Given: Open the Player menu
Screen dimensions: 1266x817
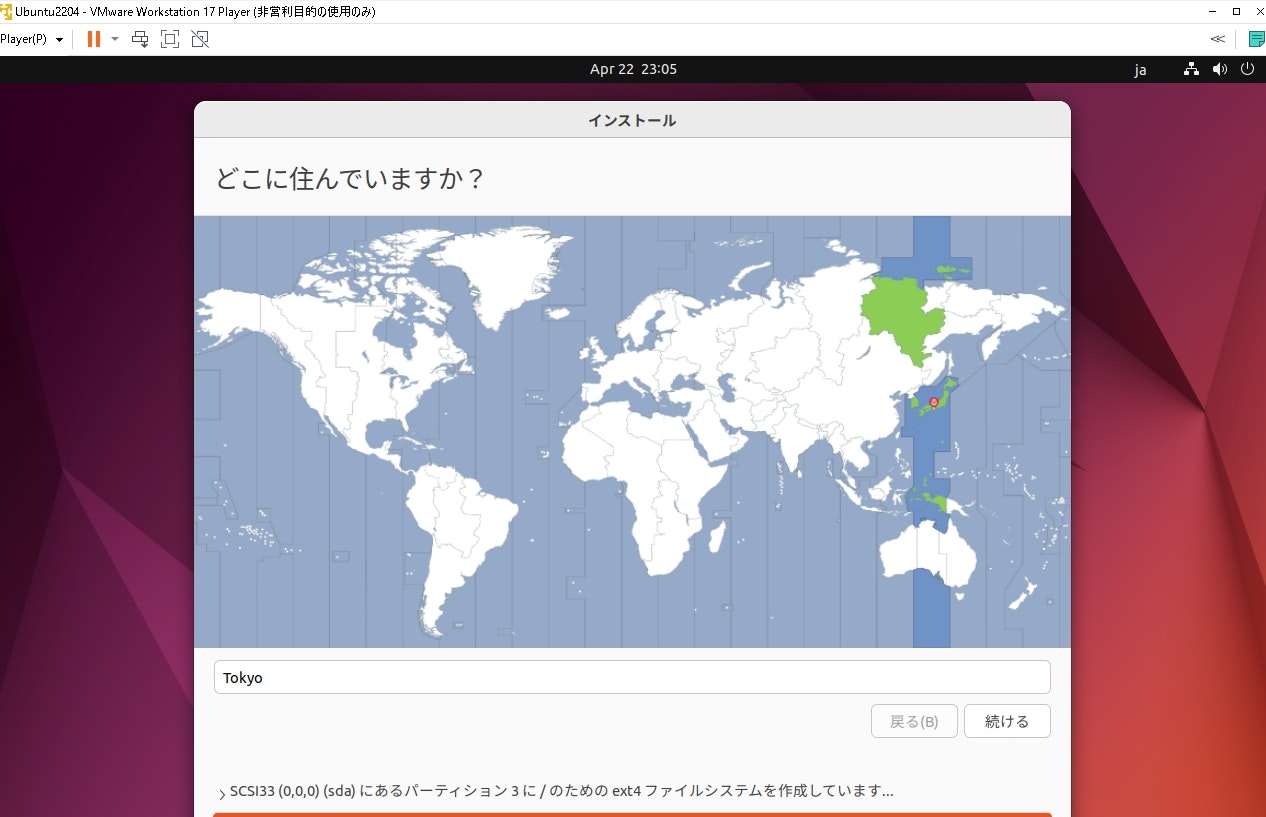Looking at the screenshot, I should (x=24, y=39).
